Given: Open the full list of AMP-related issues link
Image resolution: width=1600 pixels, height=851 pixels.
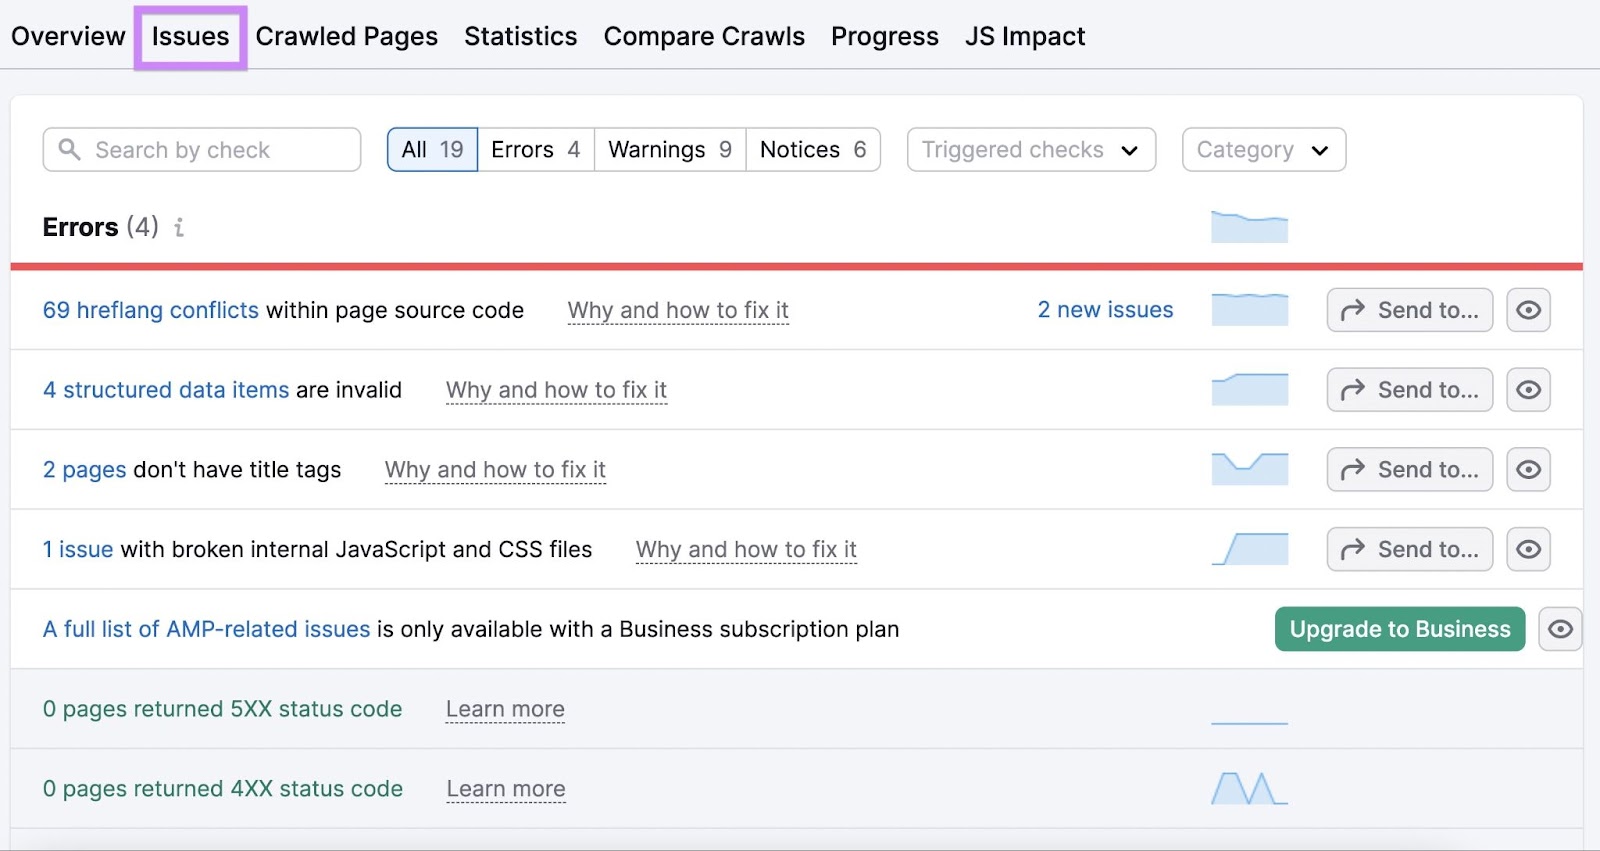Looking at the screenshot, I should (x=206, y=629).
